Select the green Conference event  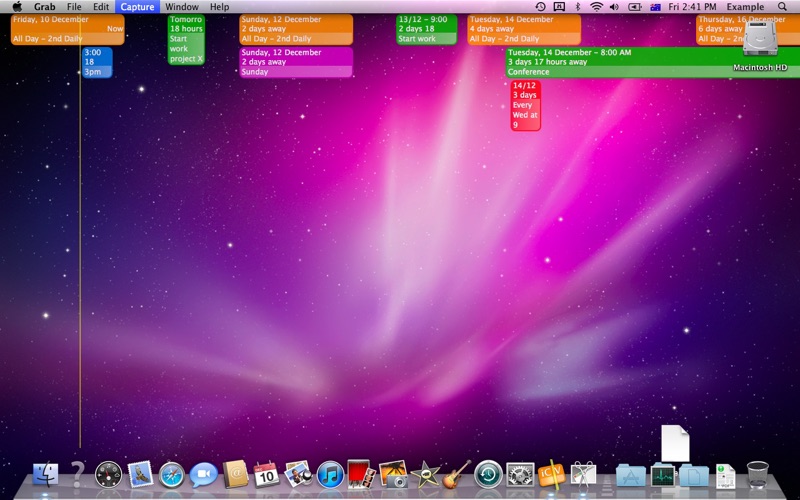pos(653,62)
